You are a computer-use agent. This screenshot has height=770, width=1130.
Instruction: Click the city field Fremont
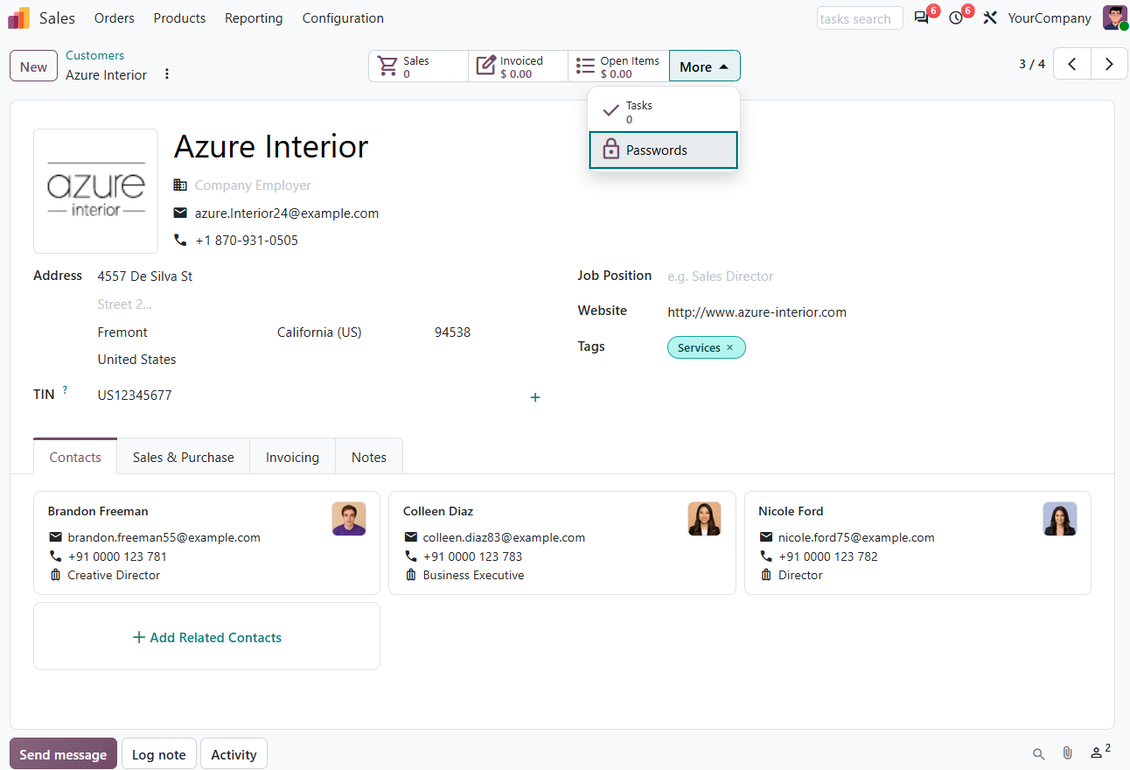pos(123,332)
